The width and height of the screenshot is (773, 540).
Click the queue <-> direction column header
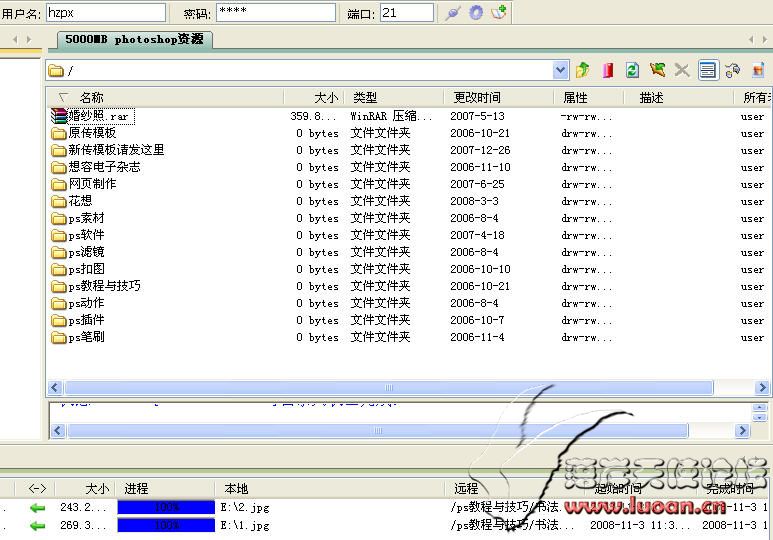(37, 489)
